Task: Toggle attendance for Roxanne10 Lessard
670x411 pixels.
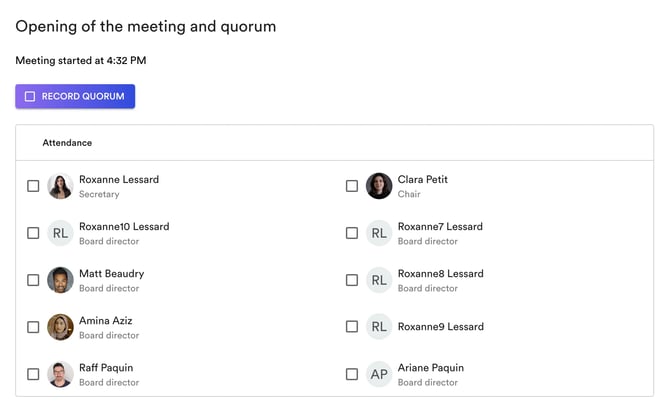Action: click(x=33, y=233)
